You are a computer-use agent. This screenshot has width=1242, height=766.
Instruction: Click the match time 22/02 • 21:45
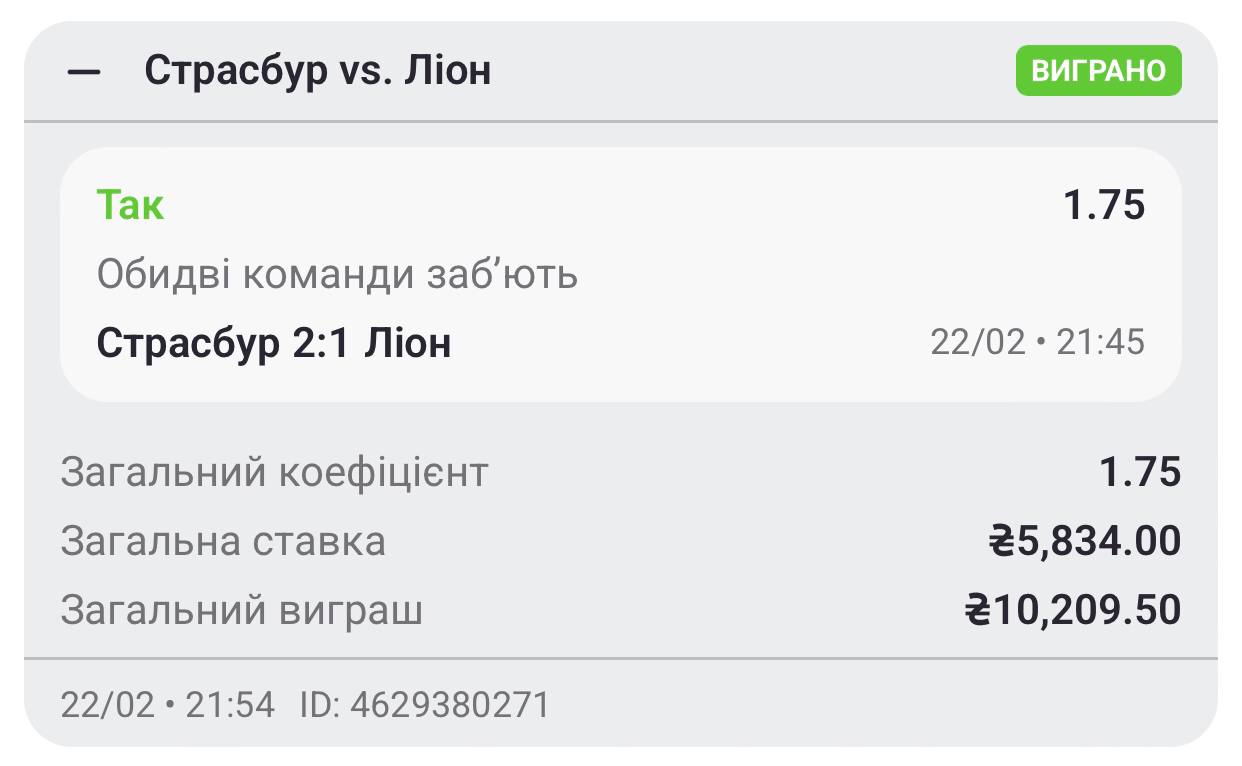tap(1037, 343)
